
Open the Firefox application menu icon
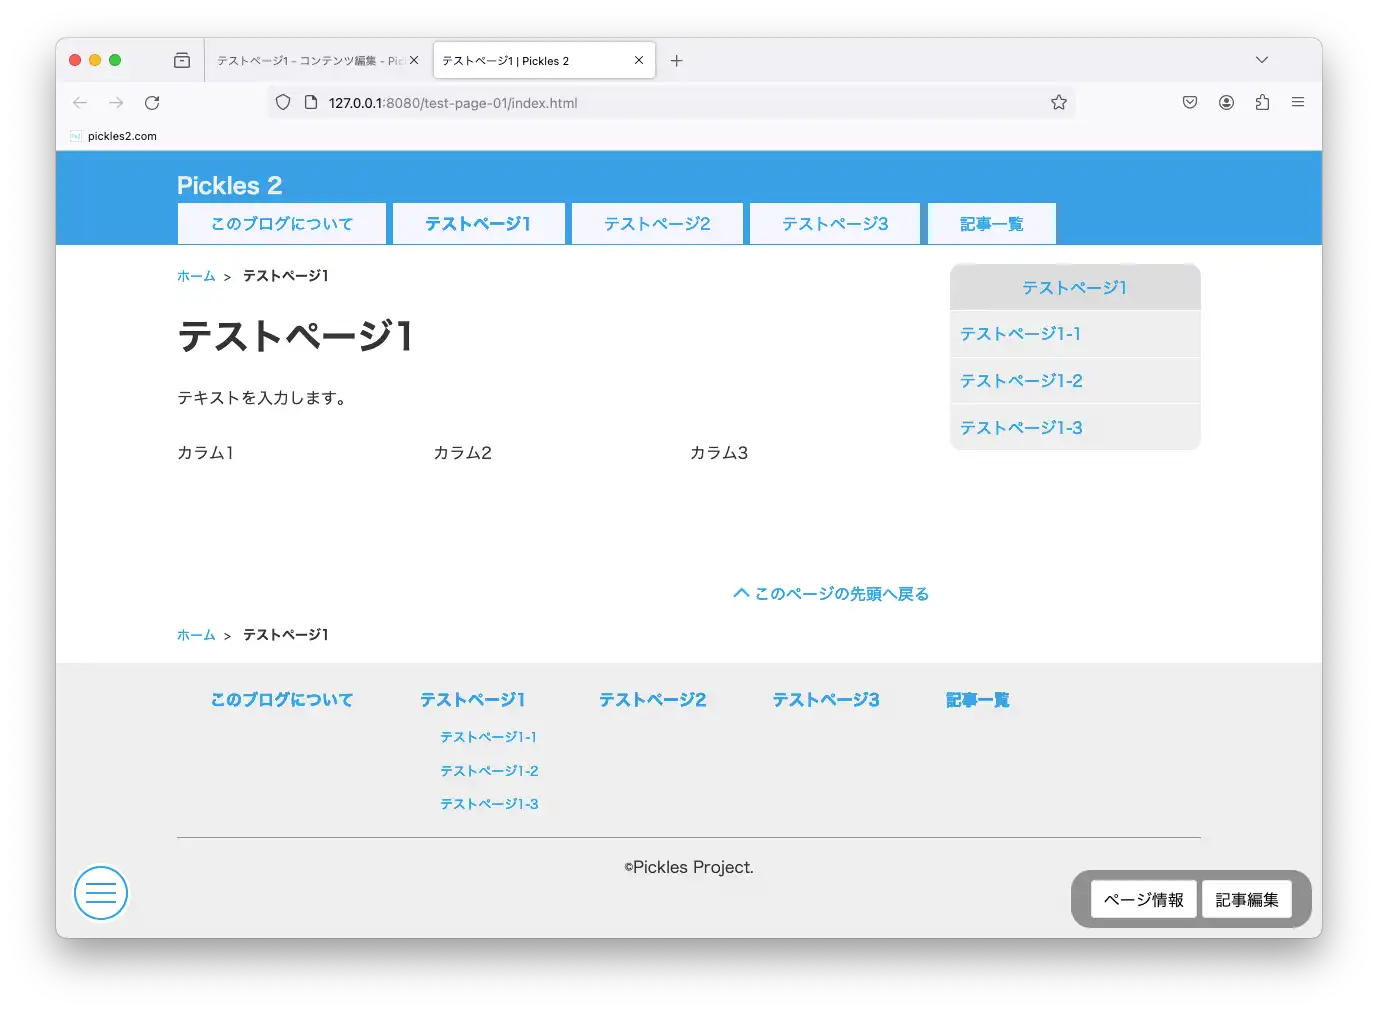[x=1298, y=103]
